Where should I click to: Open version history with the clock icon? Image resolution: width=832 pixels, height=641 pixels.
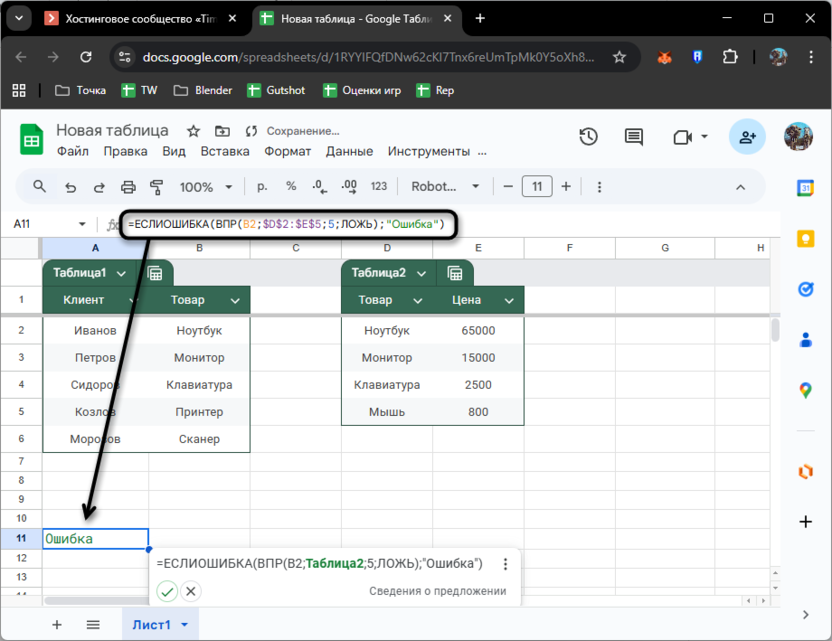589,137
